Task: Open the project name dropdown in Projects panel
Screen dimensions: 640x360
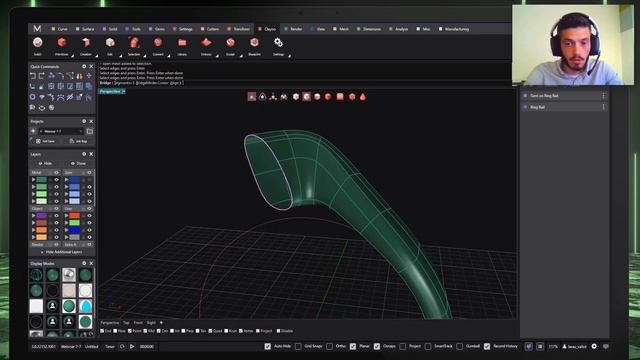Action: point(61,131)
